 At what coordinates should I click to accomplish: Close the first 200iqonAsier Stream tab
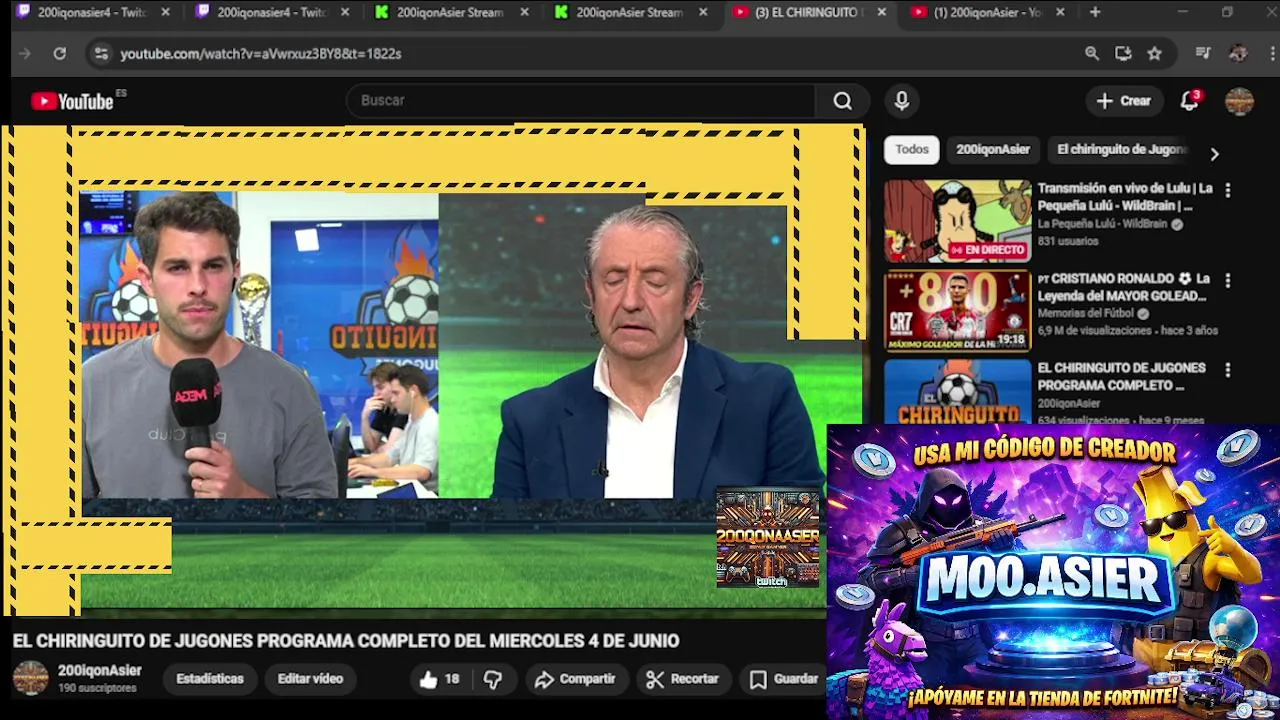(524, 13)
